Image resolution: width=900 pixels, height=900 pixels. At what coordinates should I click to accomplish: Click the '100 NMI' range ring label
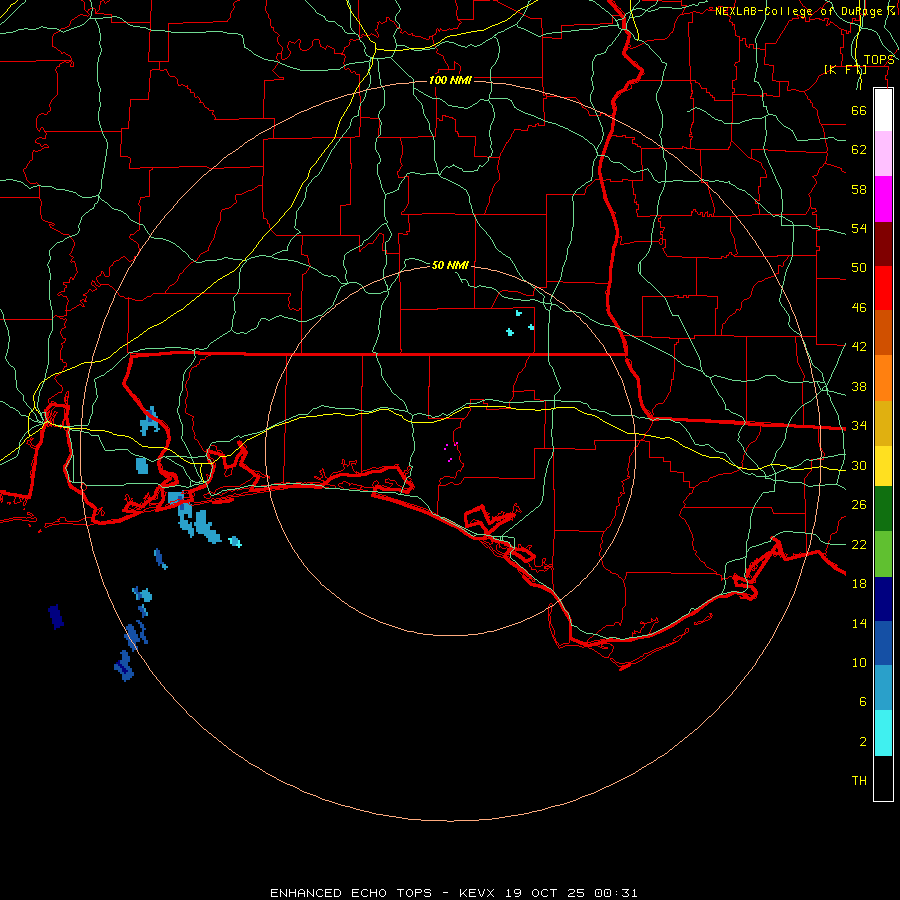click(x=450, y=80)
